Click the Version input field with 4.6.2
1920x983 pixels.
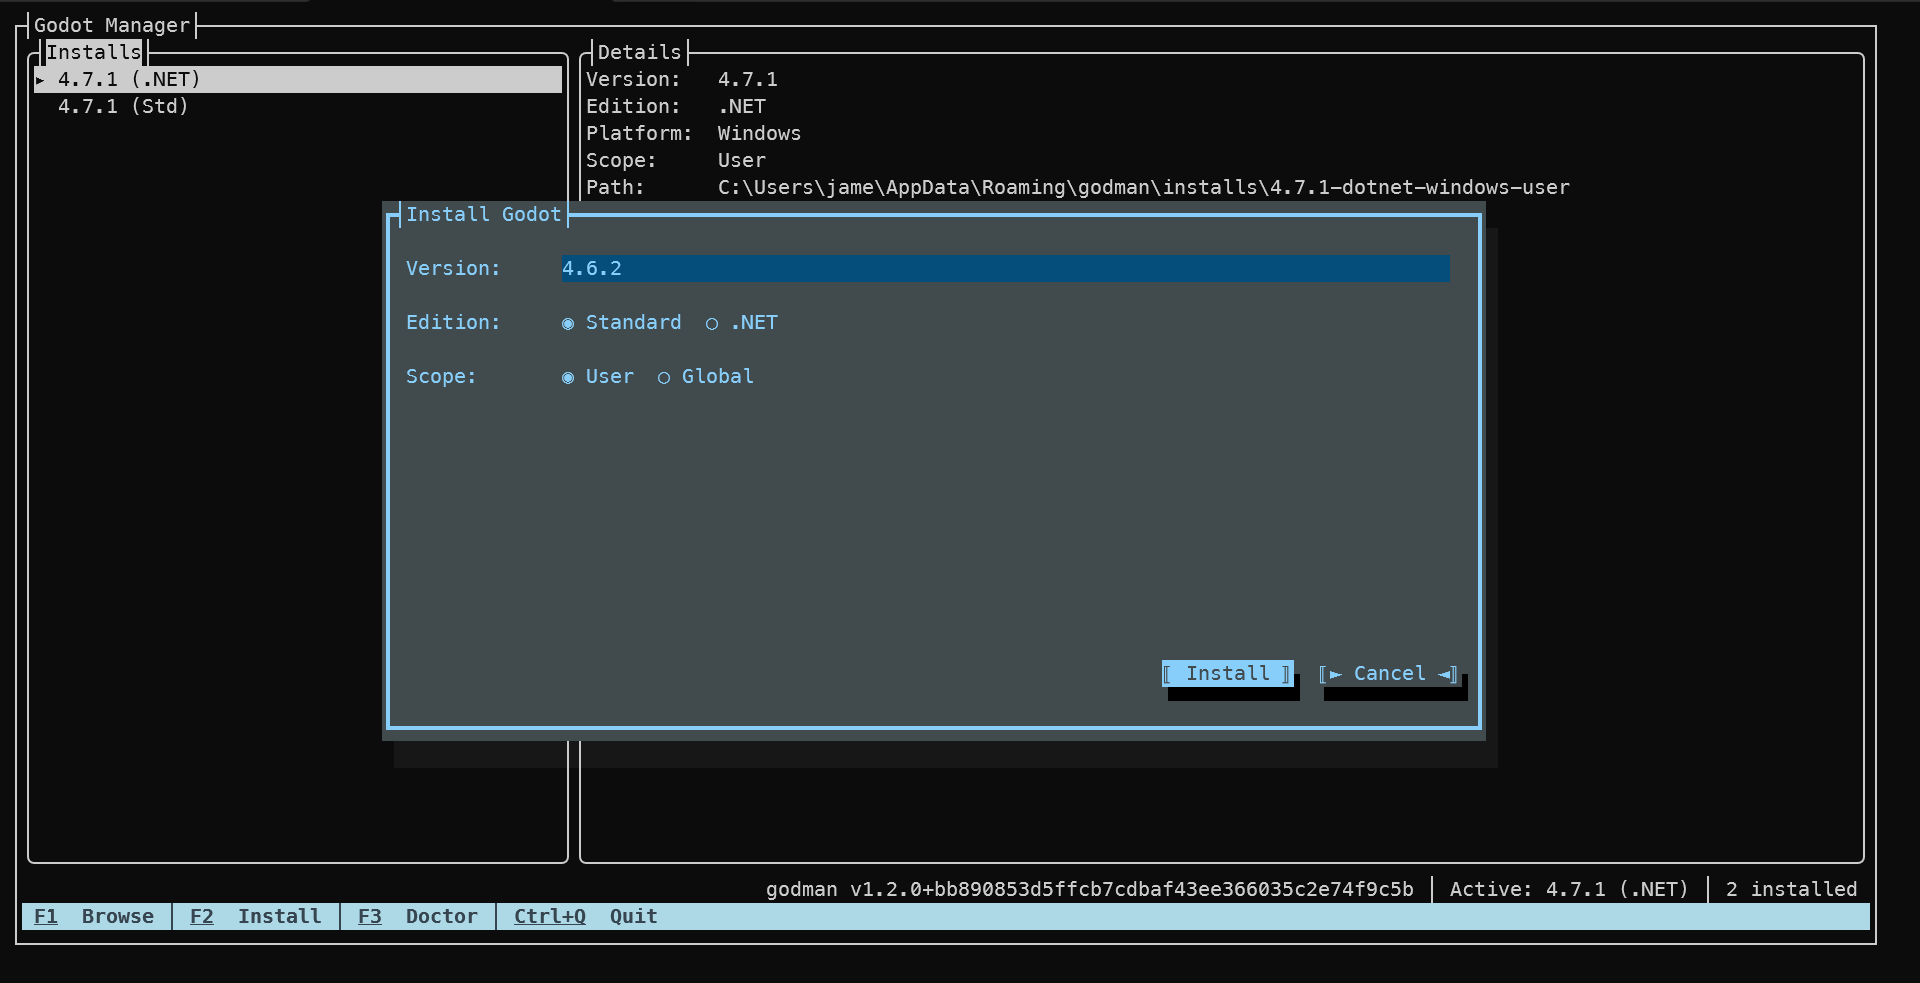pyautogui.click(x=1005, y=269)
